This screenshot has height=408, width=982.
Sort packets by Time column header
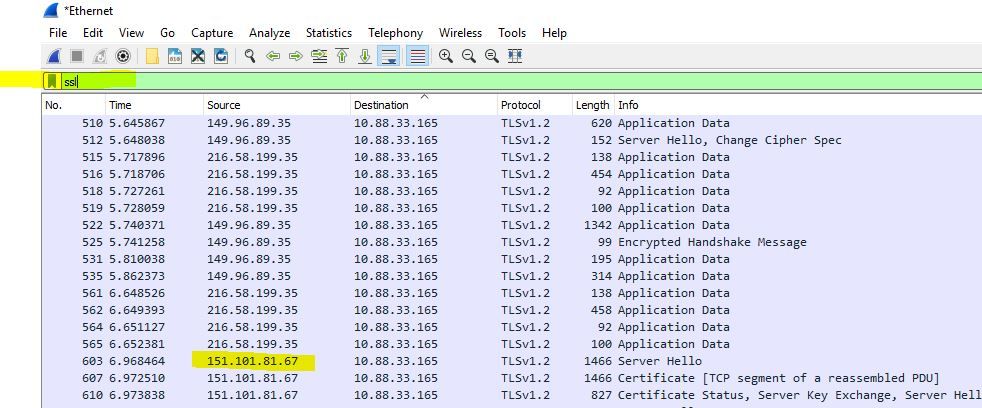[x=154, y=105]
